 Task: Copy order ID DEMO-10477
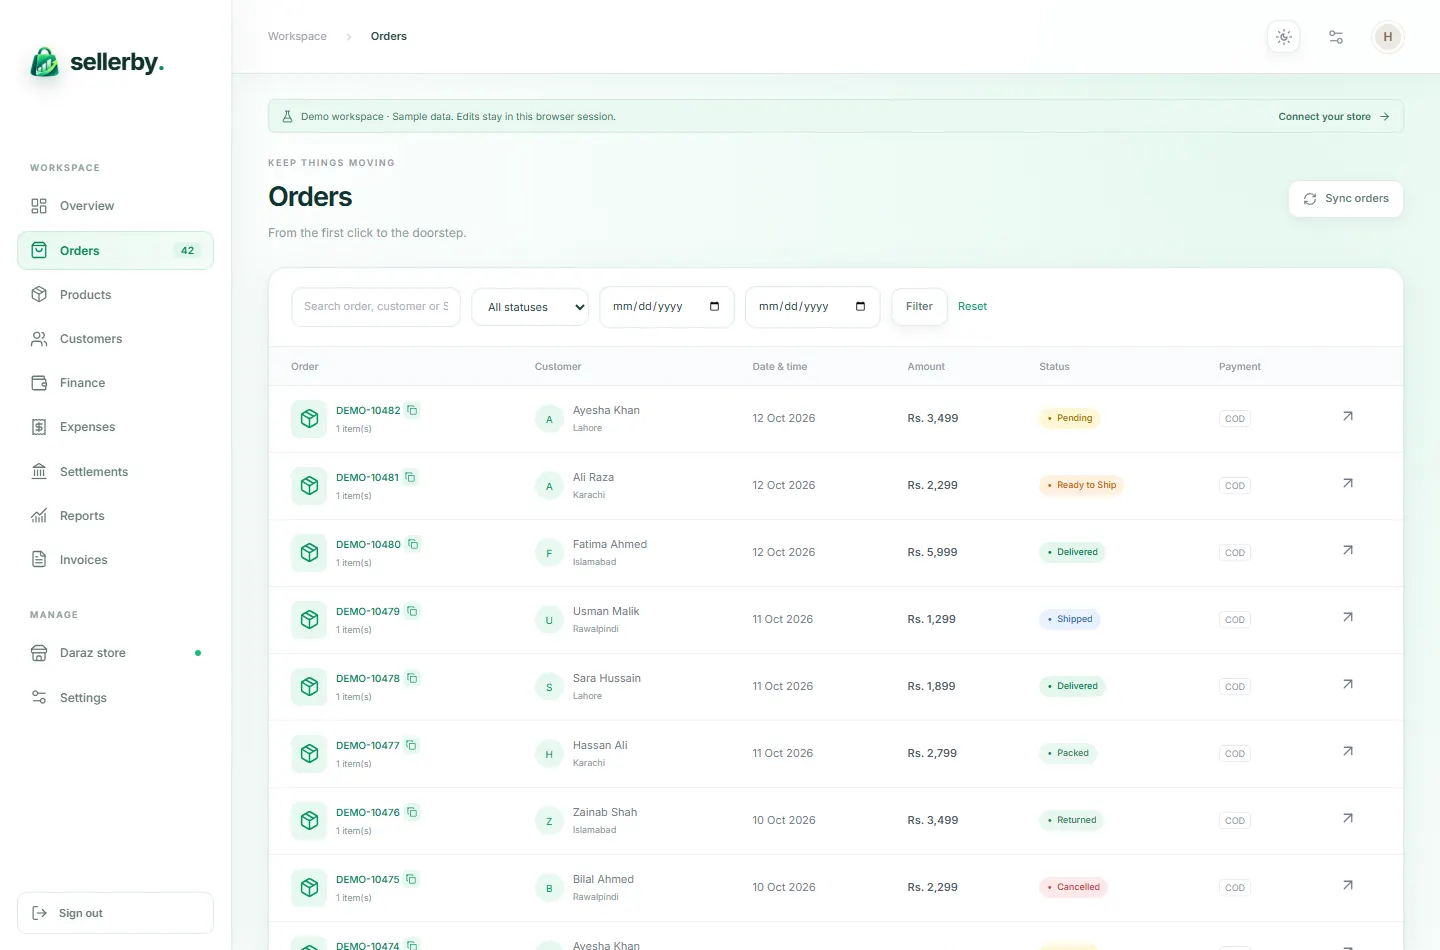click(411, 745)
